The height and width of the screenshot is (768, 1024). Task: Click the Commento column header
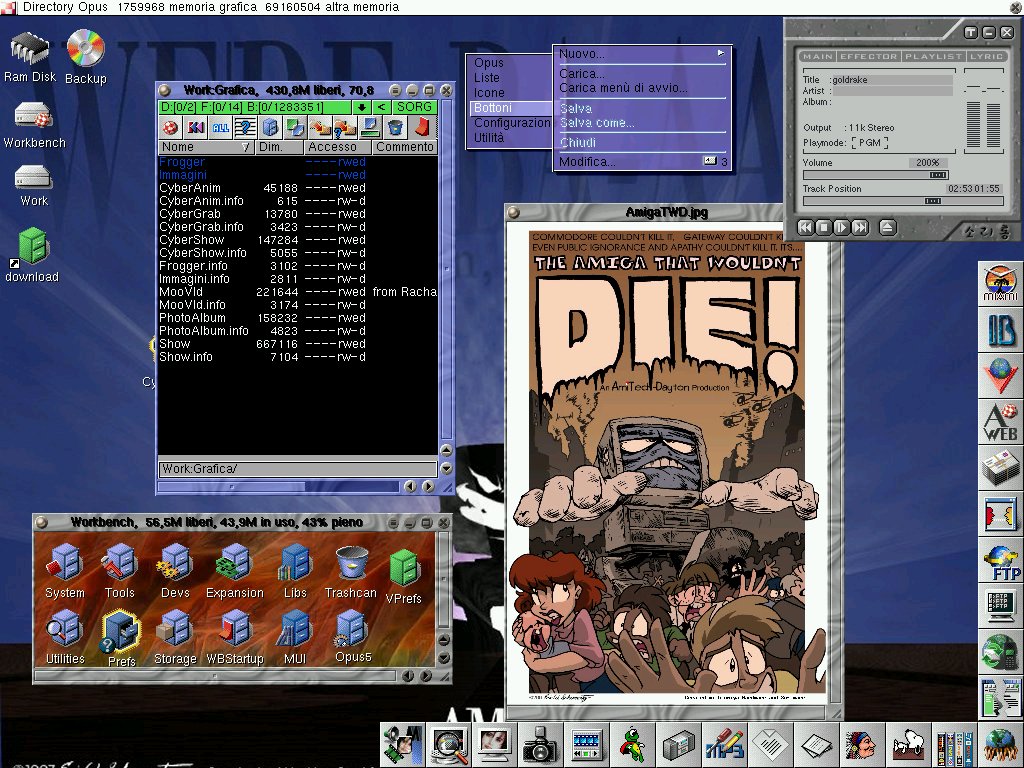405,147
